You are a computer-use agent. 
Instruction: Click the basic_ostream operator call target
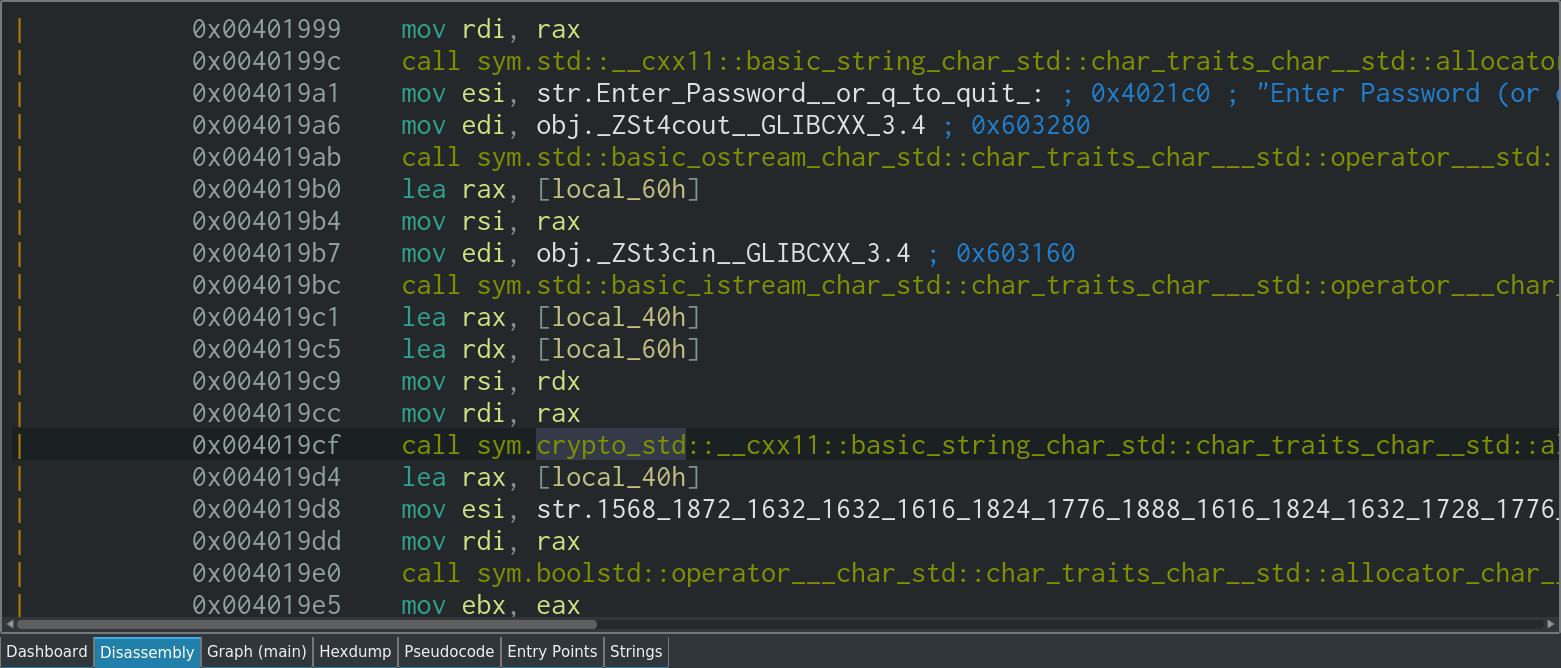tap(1018, 158)
